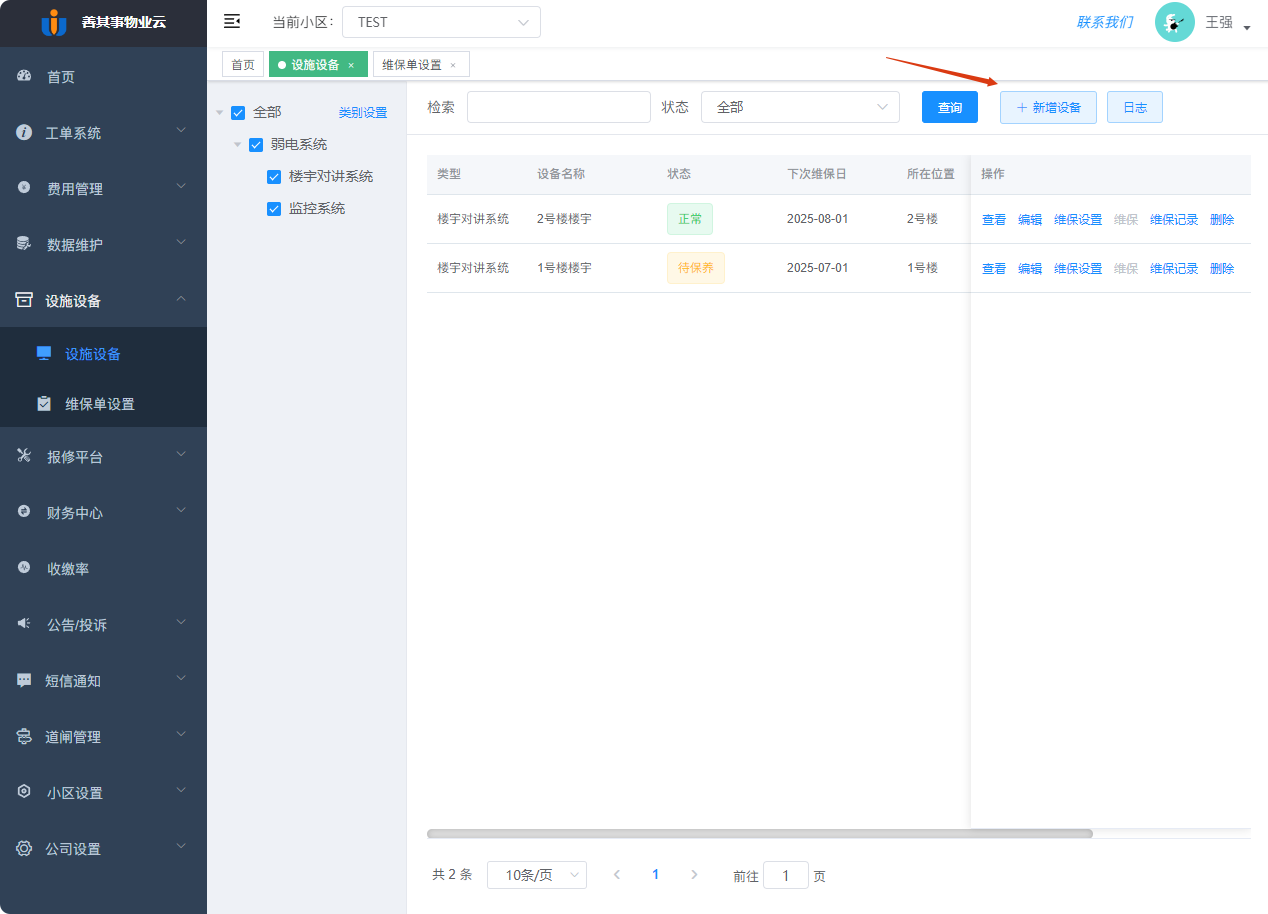This screenshot has height=914, width=1268.
Task: Uncheck the 全部 checkbox in category tree
Action: point(238,112)
